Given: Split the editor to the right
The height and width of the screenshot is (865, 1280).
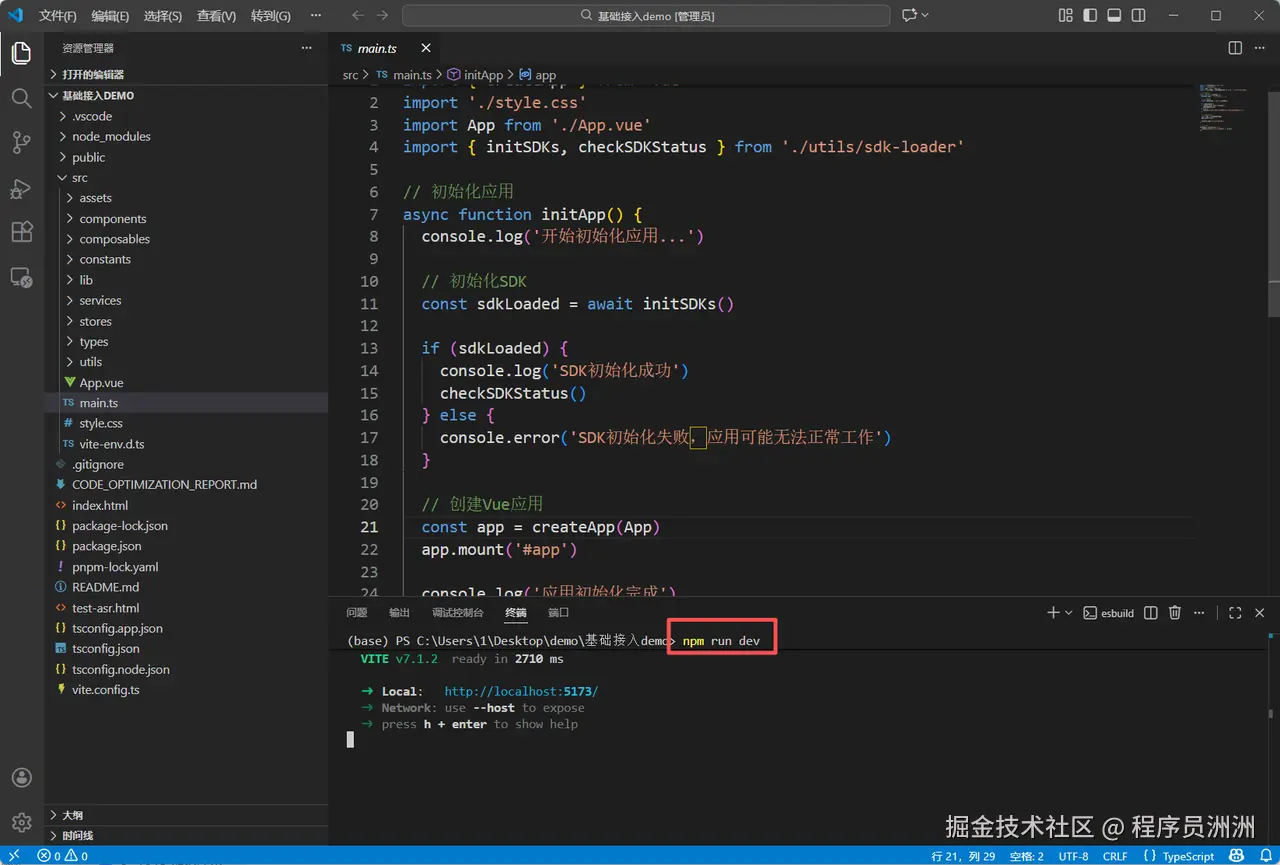Looking at the screenshot, I should 1235,48.
